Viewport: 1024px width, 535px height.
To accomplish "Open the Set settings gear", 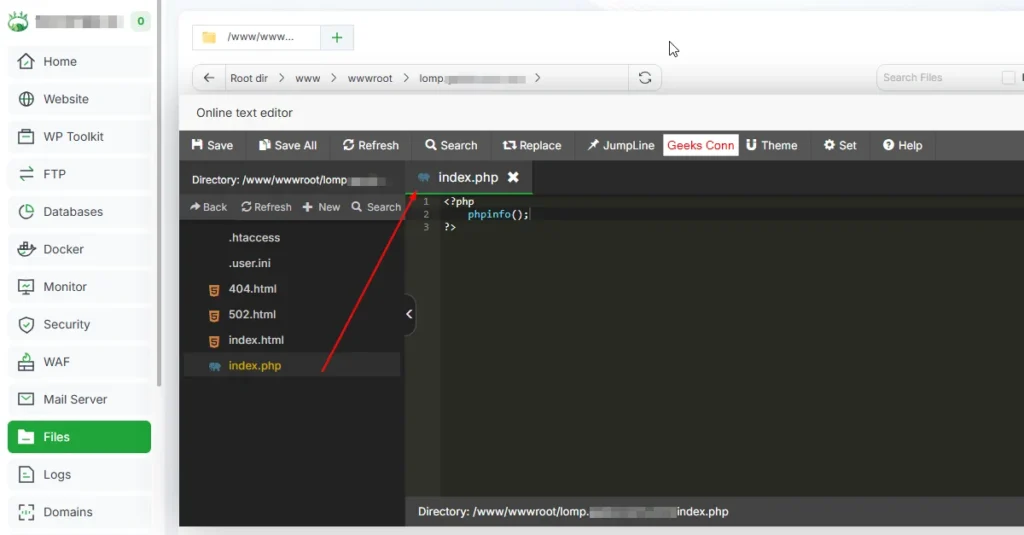I will point(840,146).
